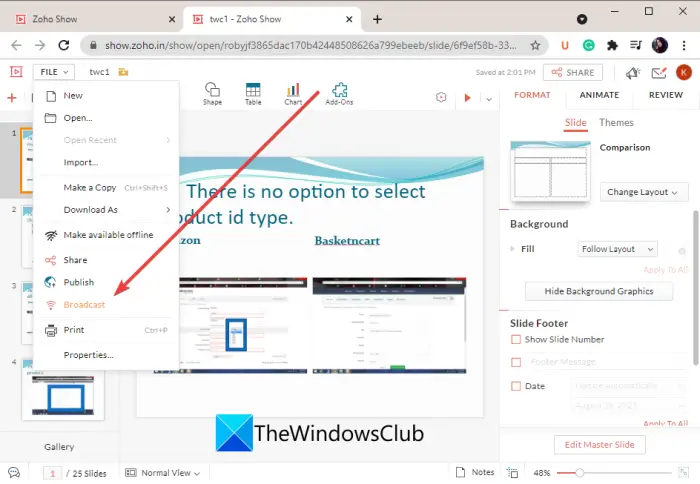Image resolution: width=700 pixels, height=484 pixels.
Task: Open the Change Layout dropdown
Action: point(644,192)
